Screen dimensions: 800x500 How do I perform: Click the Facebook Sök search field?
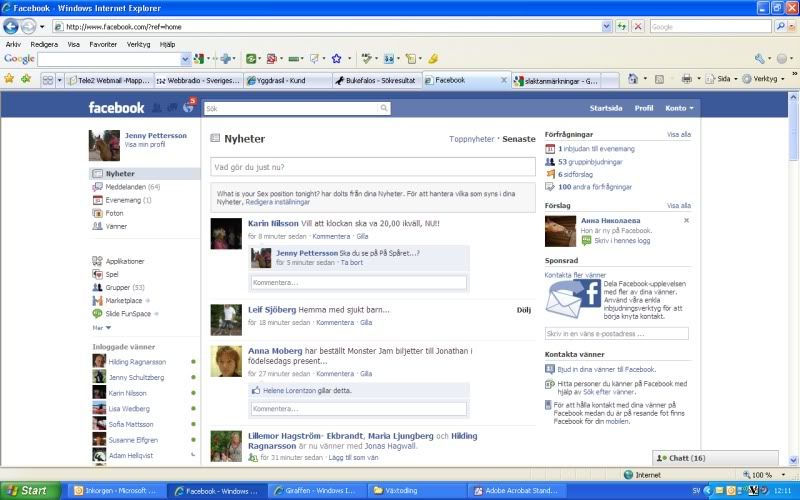click(292, 108)
